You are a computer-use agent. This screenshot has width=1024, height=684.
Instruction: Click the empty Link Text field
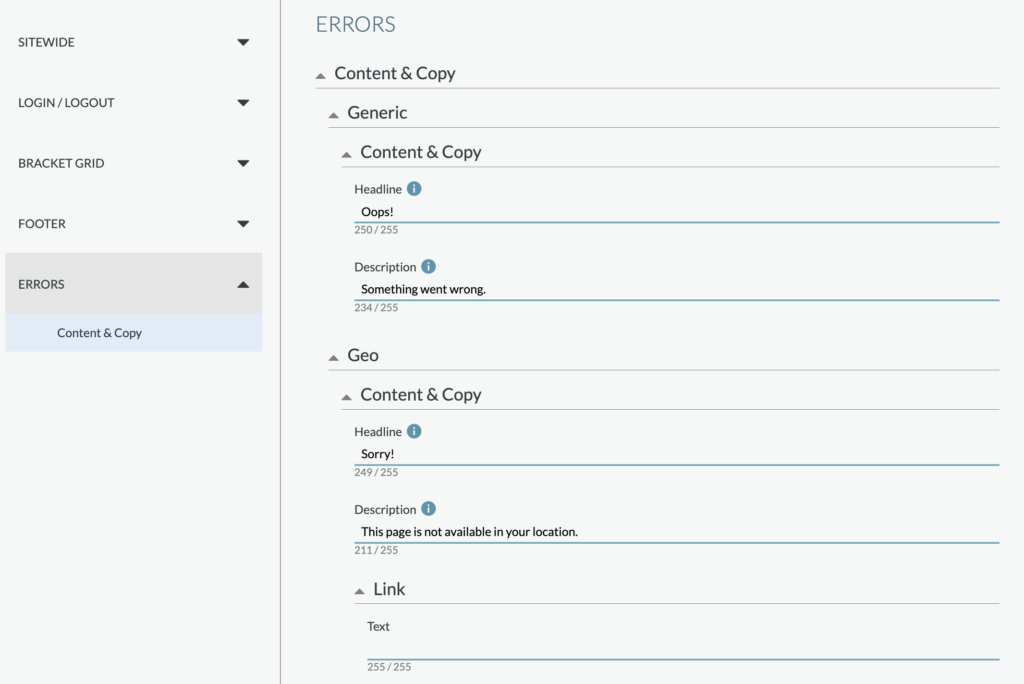[x=682, y=648]
